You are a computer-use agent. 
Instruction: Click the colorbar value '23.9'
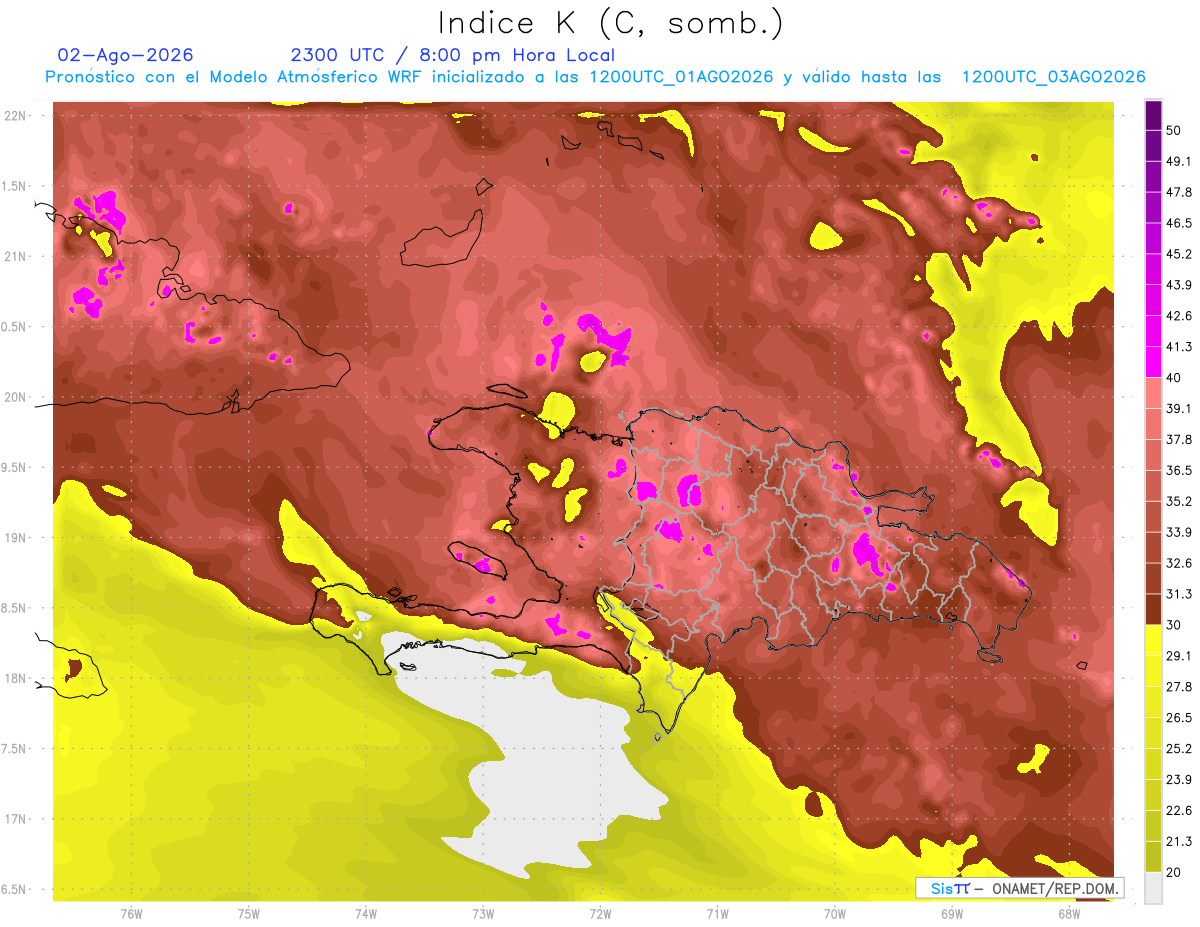coord(1178,780)
